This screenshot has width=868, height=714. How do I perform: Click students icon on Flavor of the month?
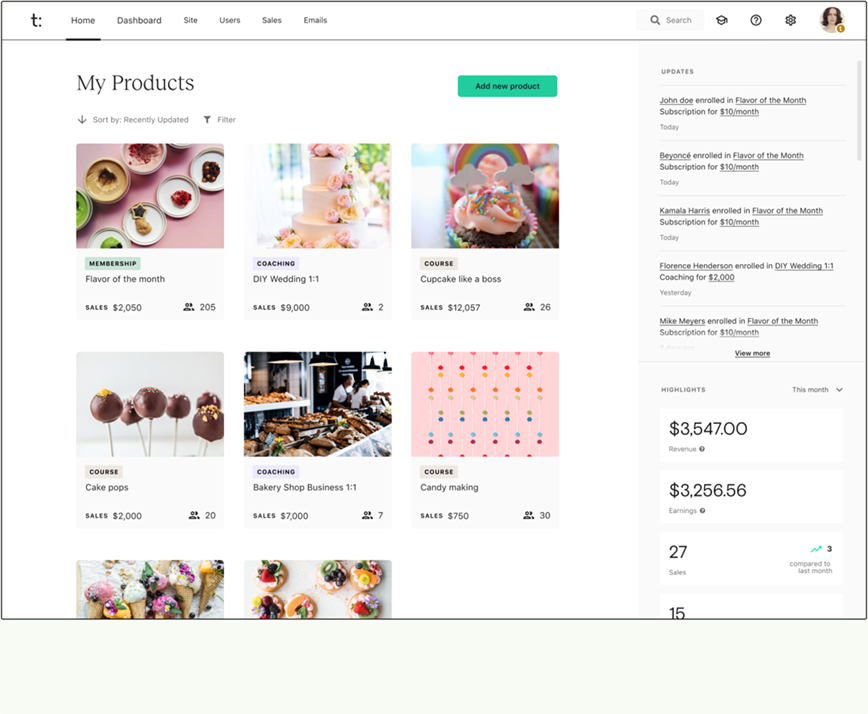pos(189,307)
